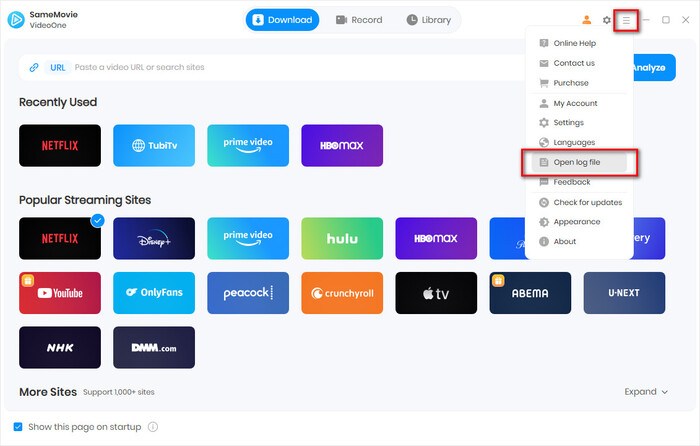Select Appearance menu entry

tap(579, 222)
